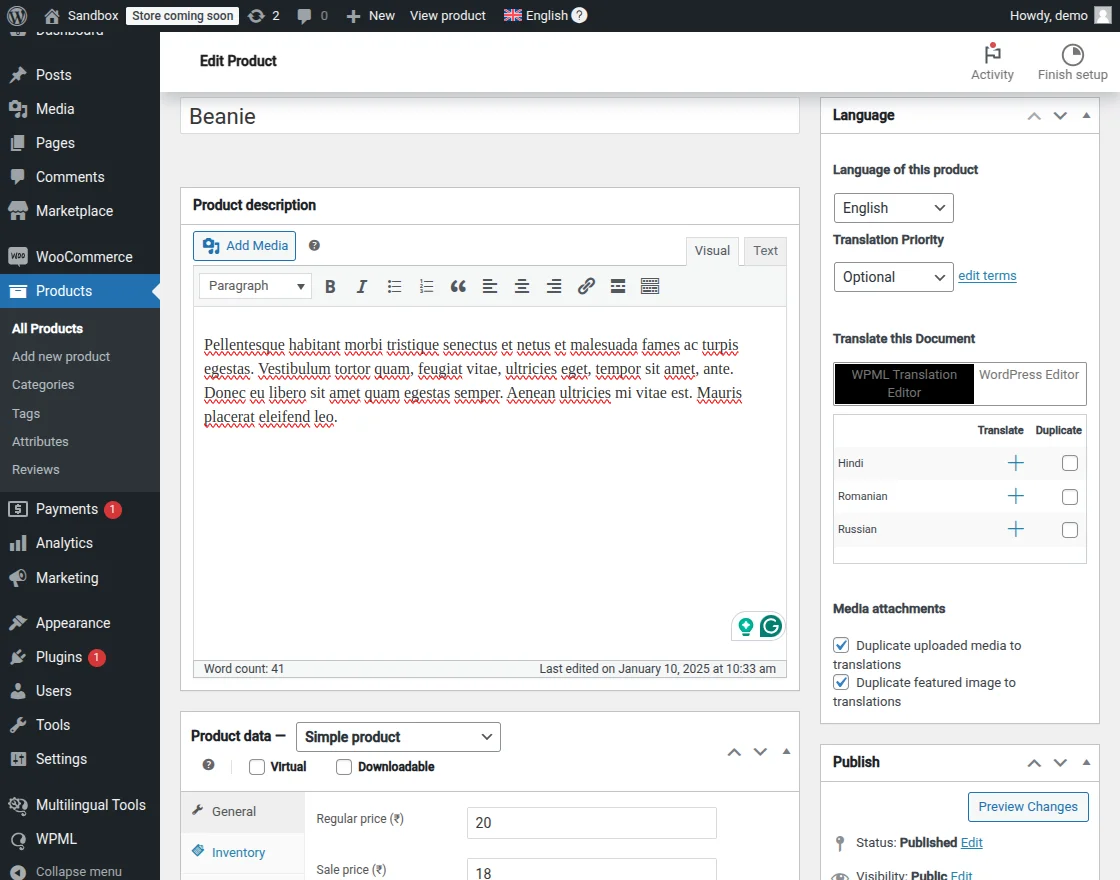Uncheck Duplicate uploaded media to translations
The height and width of the screenshot is (880, 1120).
click(842, 646)
